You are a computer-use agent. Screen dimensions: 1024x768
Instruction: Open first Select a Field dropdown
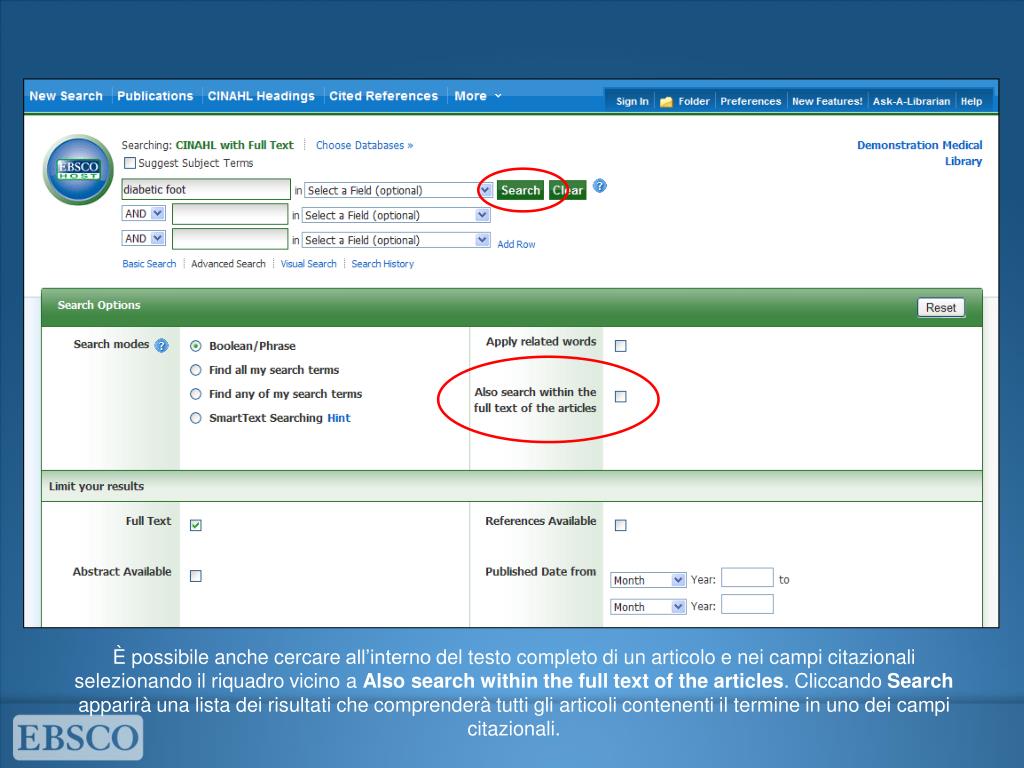click(x=398, y=190)
